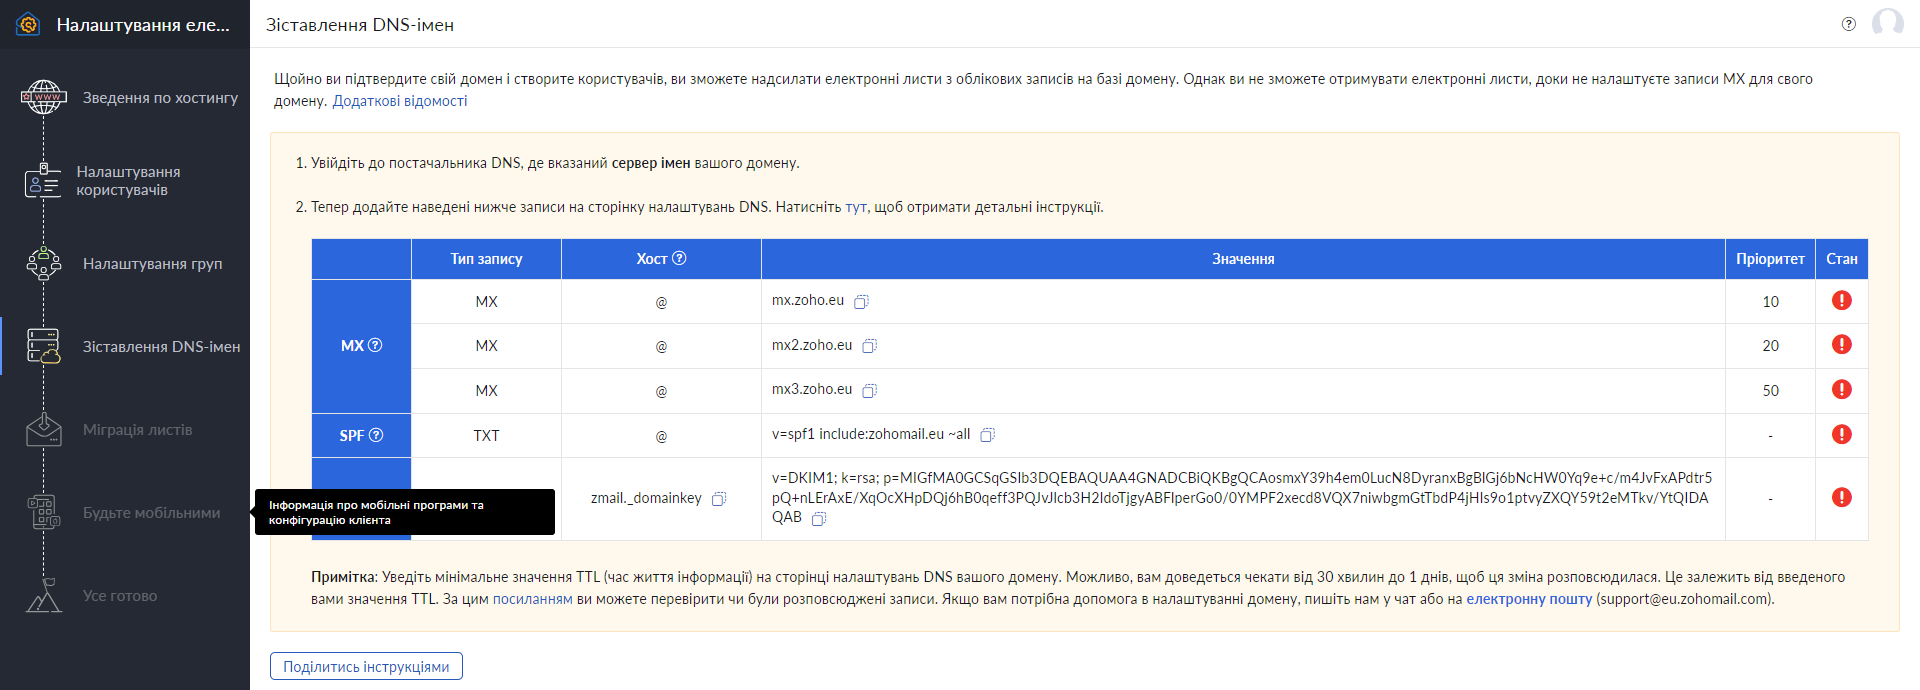Copy the mx3.zoho.eu record value
Screen dimensions: 1920x690
(869, 391)
